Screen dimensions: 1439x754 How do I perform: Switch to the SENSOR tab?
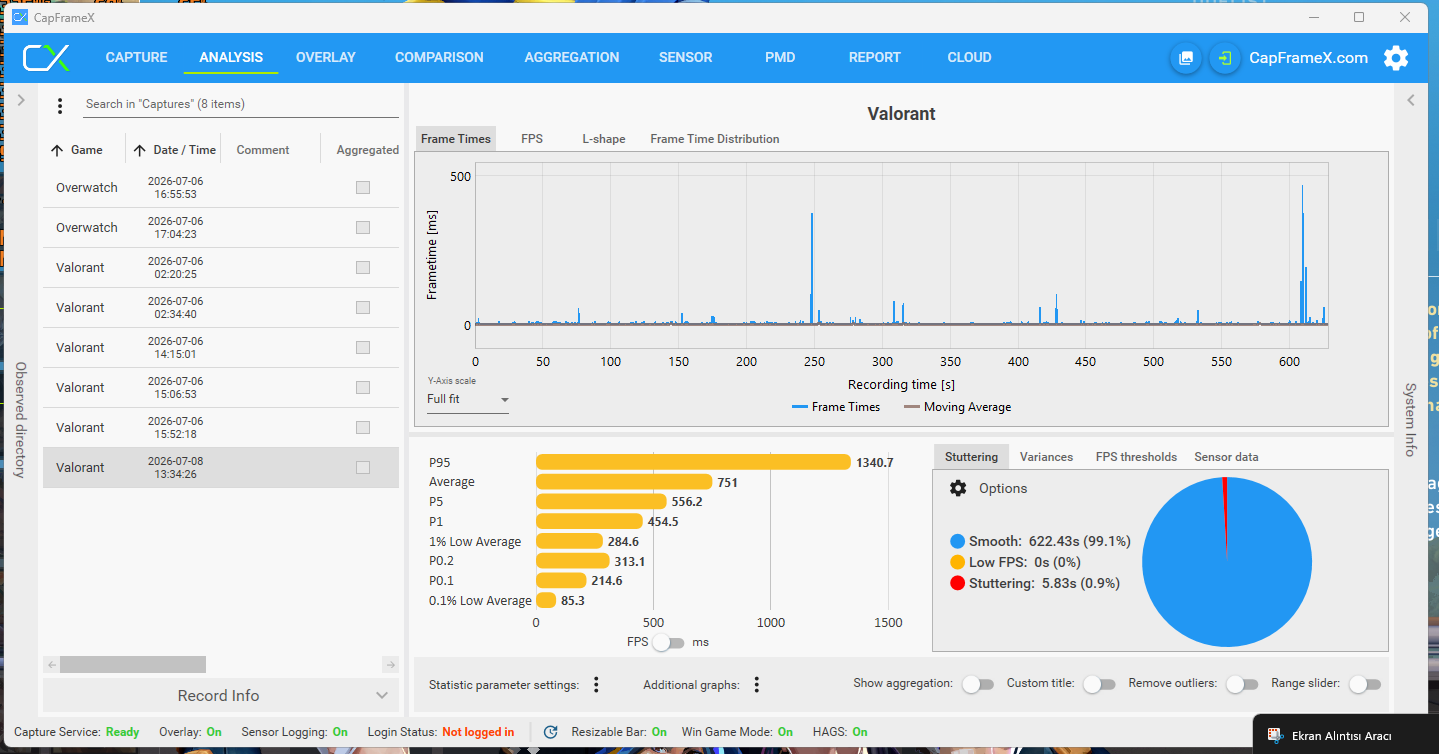[x=686, y=58]
